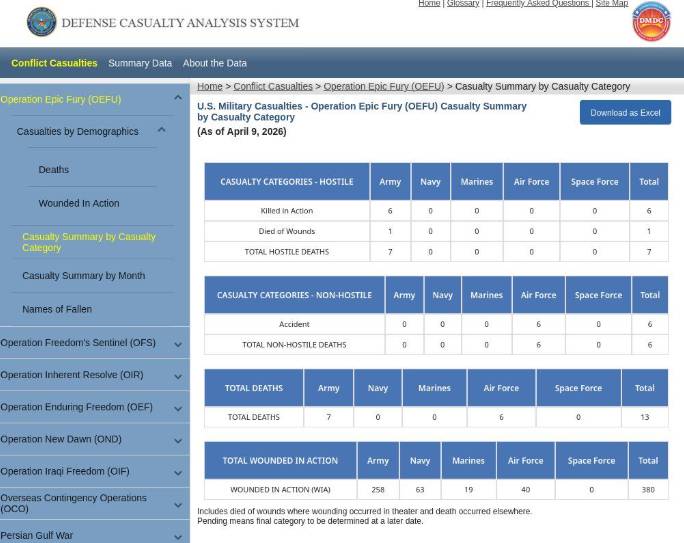
Task: Expand Operation Enduring Freedom (OEF) chevron
Action: [178, 409]
